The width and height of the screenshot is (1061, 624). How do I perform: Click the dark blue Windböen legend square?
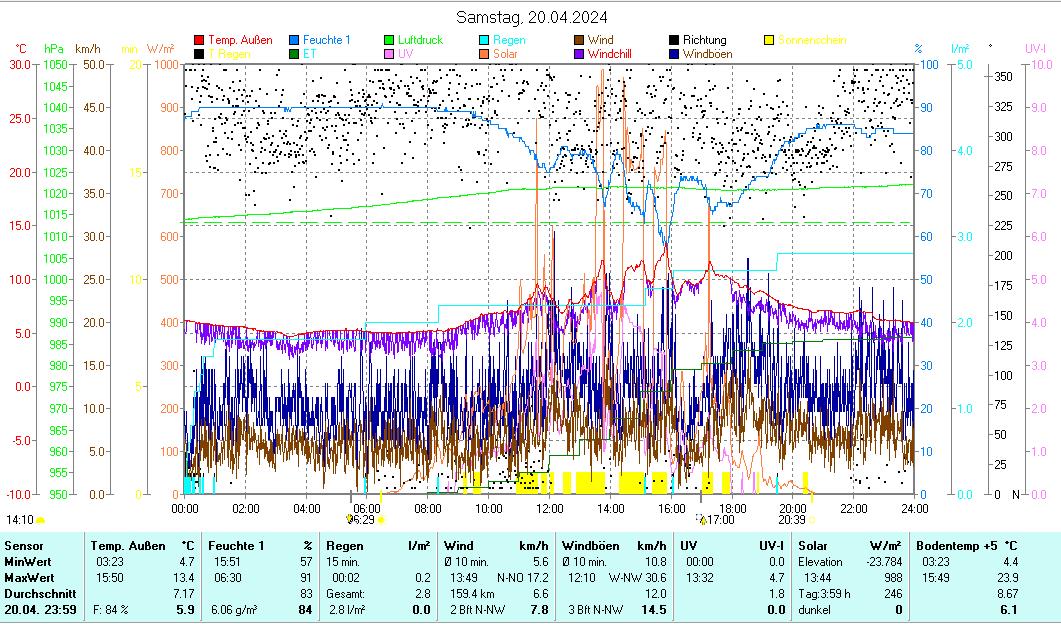[x=675, y=54]
